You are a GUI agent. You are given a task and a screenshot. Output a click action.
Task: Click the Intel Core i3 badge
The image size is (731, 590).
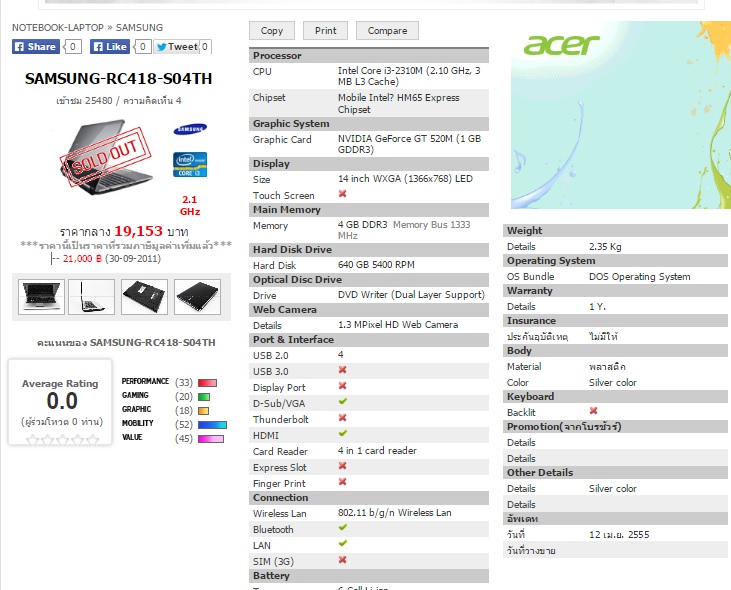(190, 165)
